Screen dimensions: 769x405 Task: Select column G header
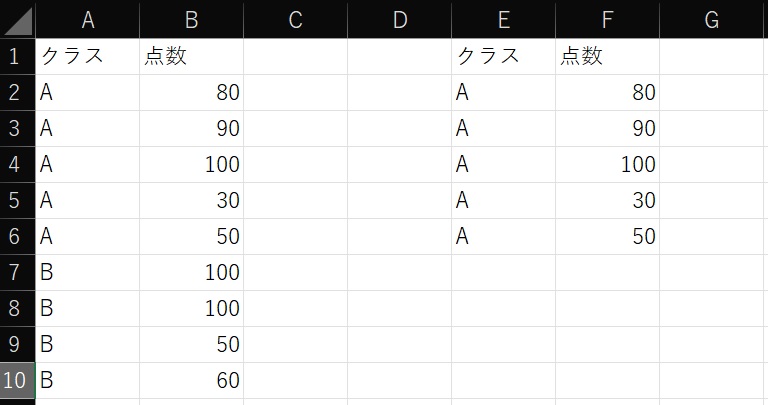point(712,19)
